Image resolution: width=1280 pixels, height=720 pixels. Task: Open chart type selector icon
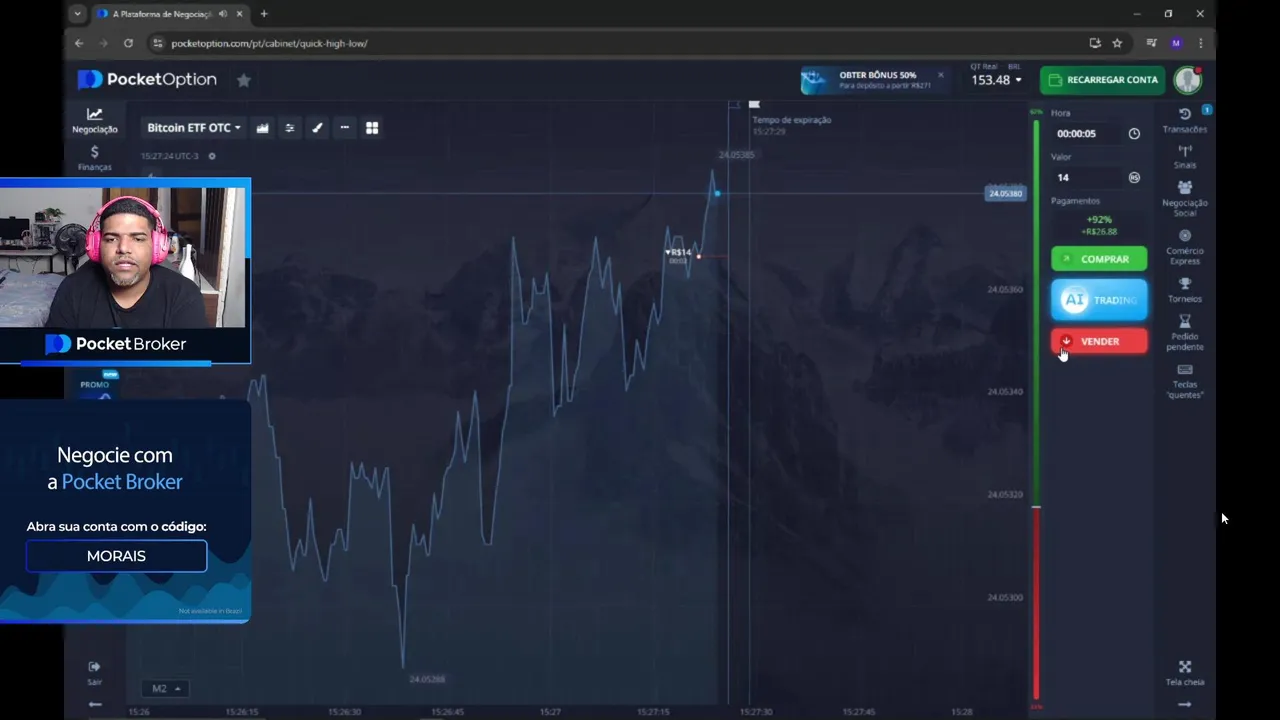[x=262, y=128]
